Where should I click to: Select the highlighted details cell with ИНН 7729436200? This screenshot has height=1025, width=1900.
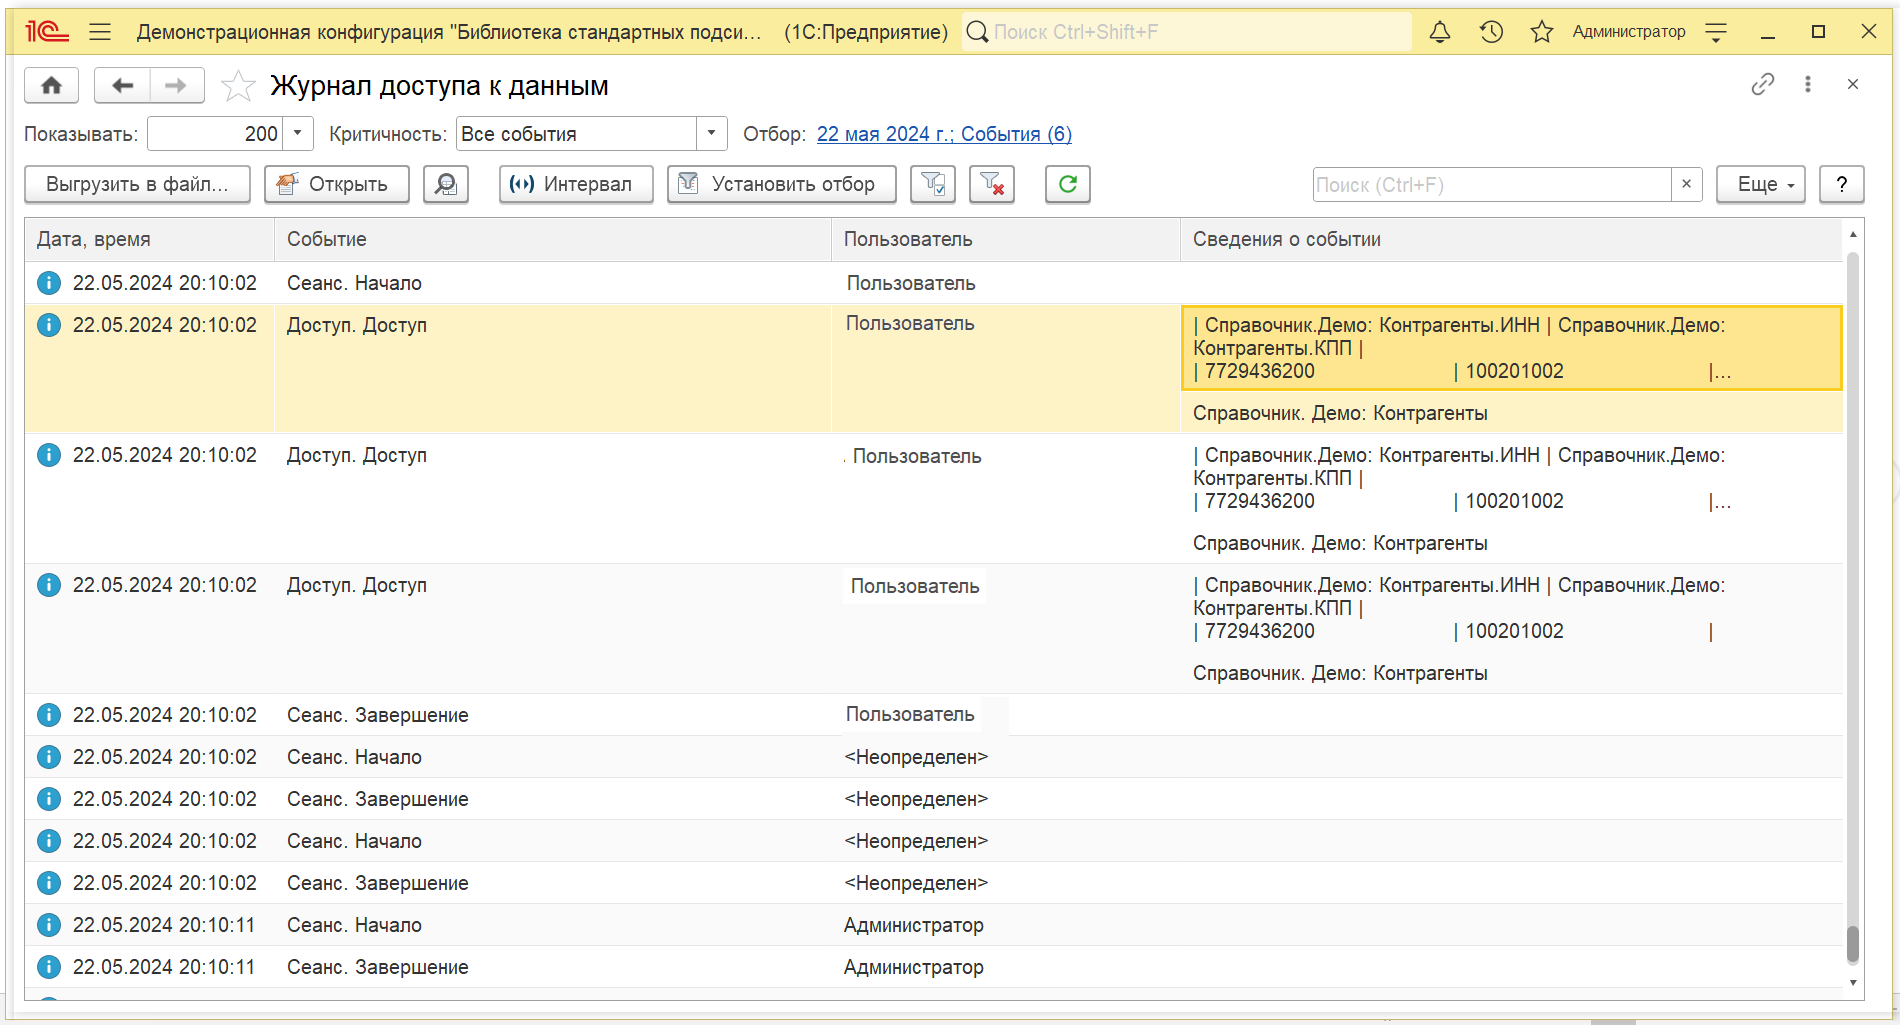click(x=1512, y=348)
